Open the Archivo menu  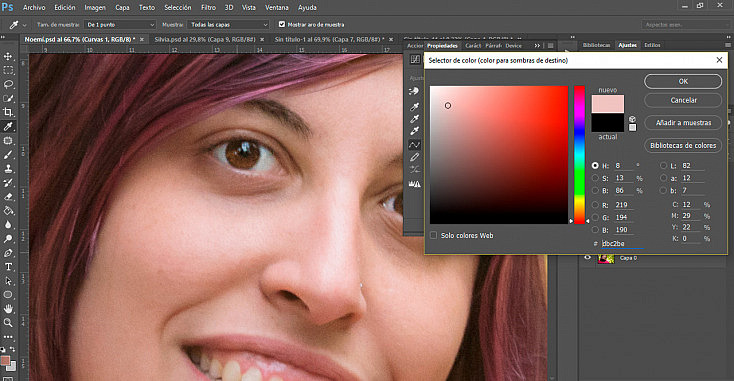(x=34, y=7)
